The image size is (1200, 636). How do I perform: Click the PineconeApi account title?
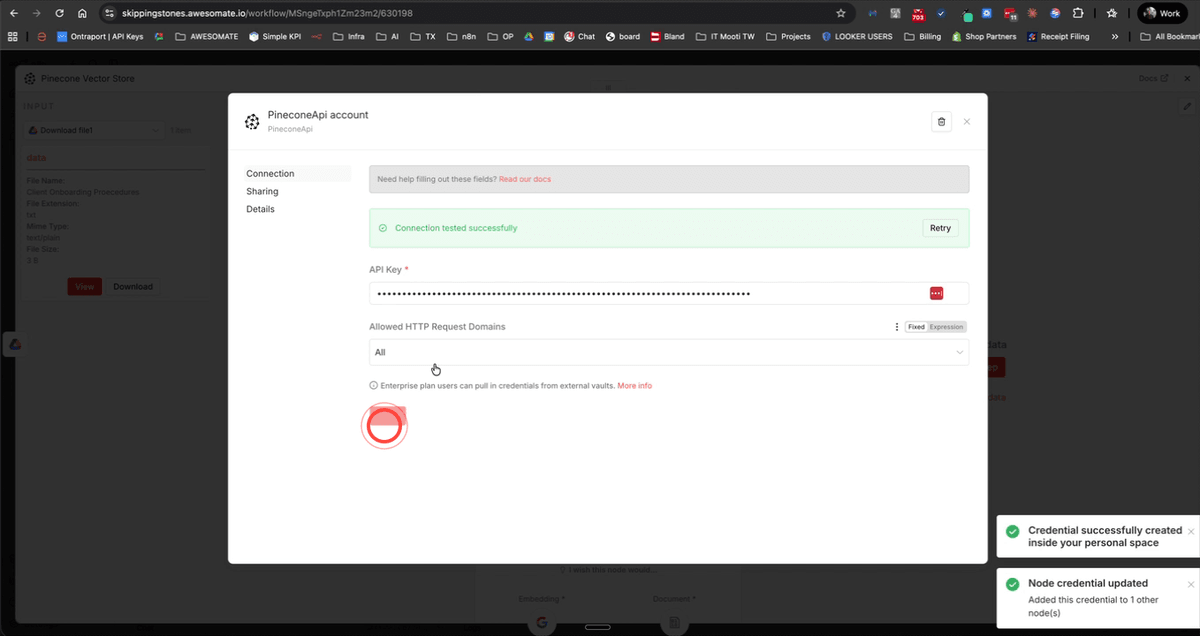318,115
